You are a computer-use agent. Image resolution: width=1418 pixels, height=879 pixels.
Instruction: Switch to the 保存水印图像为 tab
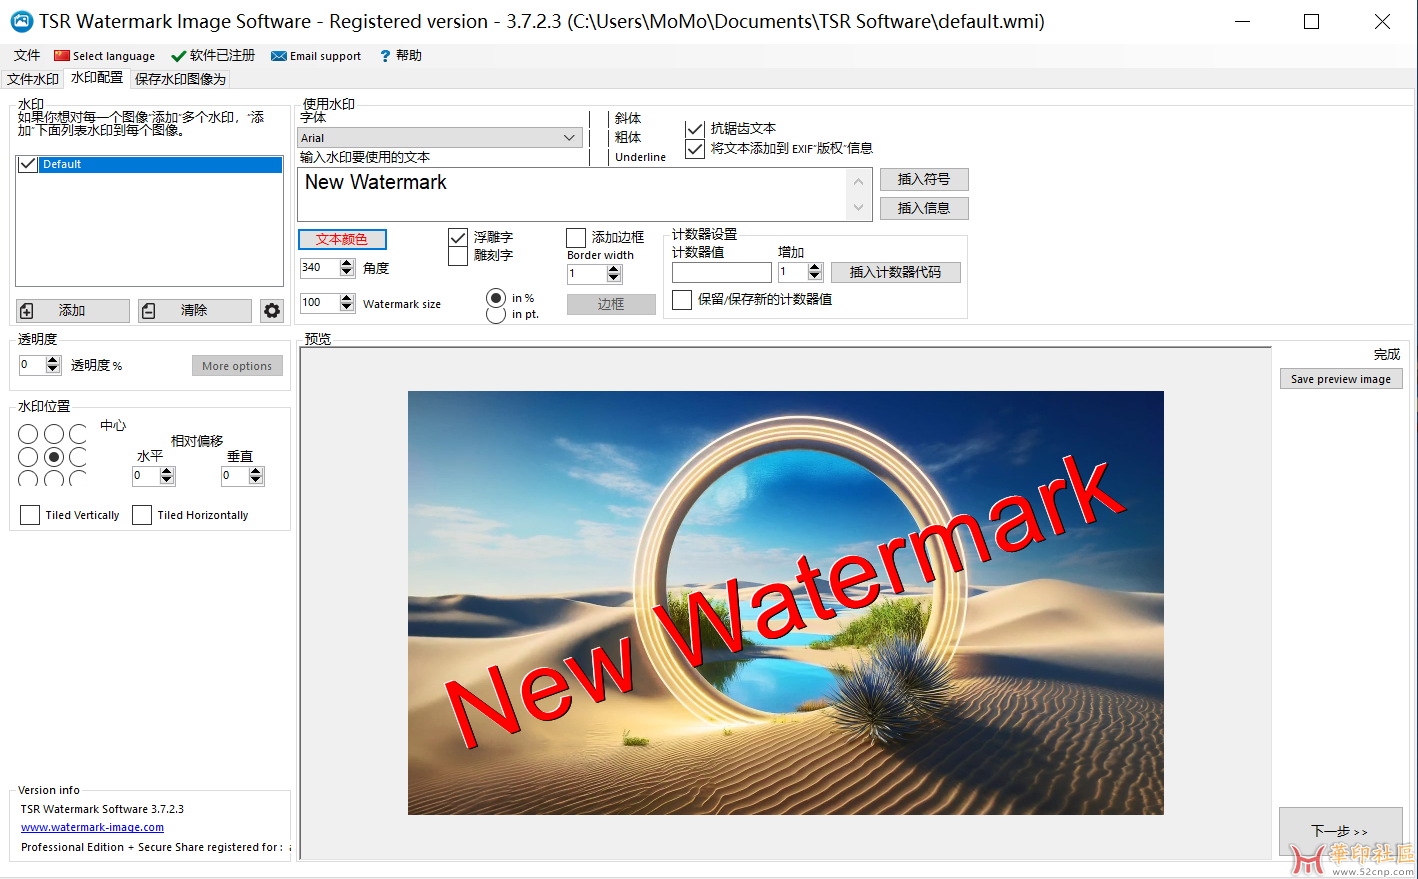coord(180,79)
